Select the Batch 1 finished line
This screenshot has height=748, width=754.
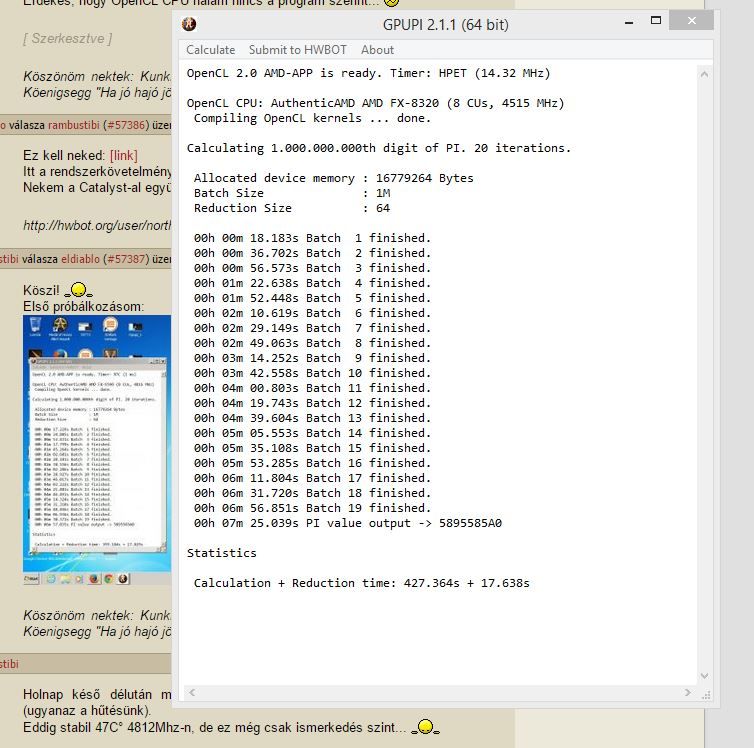[x=313, y=238]
